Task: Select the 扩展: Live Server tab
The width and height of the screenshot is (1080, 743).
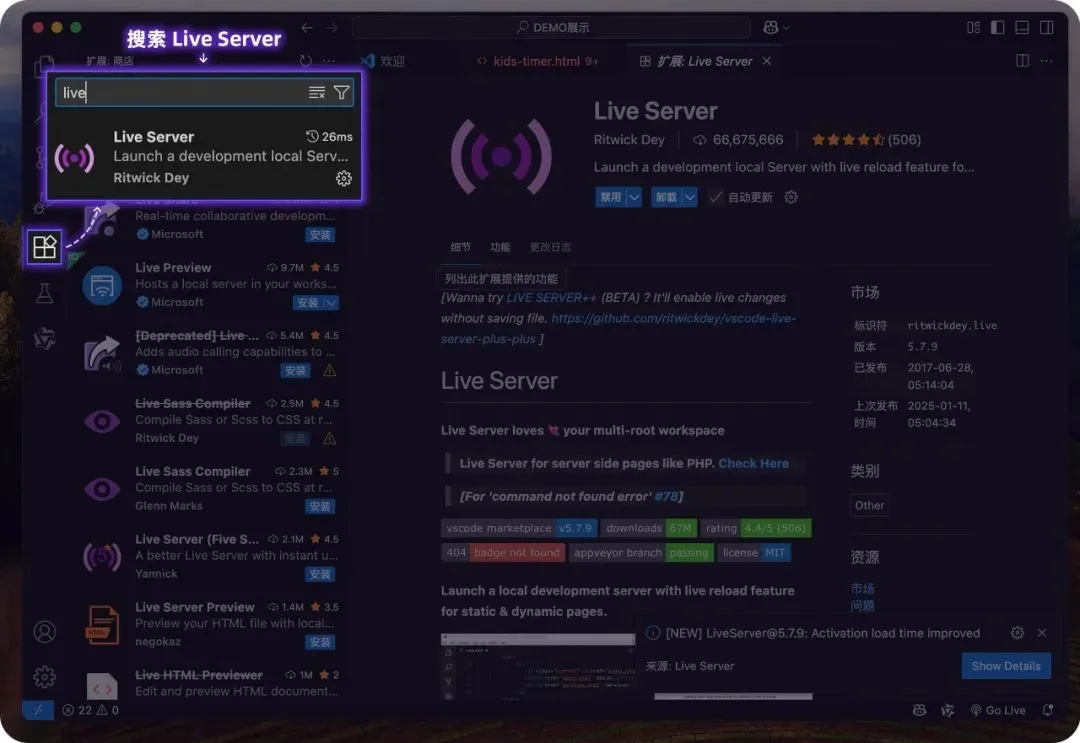Action: pyautogui.click(x=704, y=61)
